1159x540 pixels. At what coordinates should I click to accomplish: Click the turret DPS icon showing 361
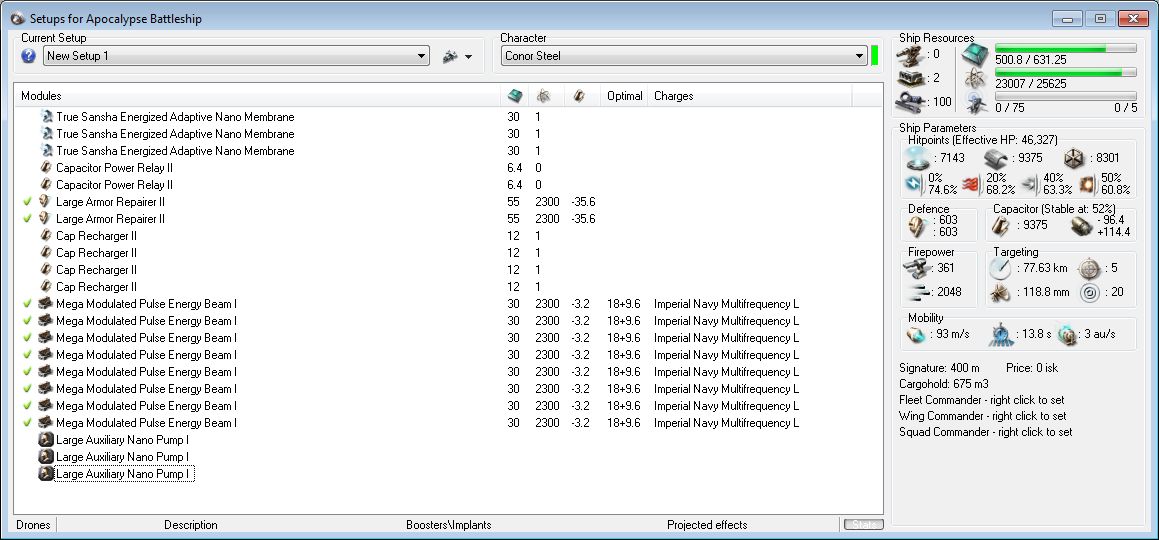click(917, 268)
